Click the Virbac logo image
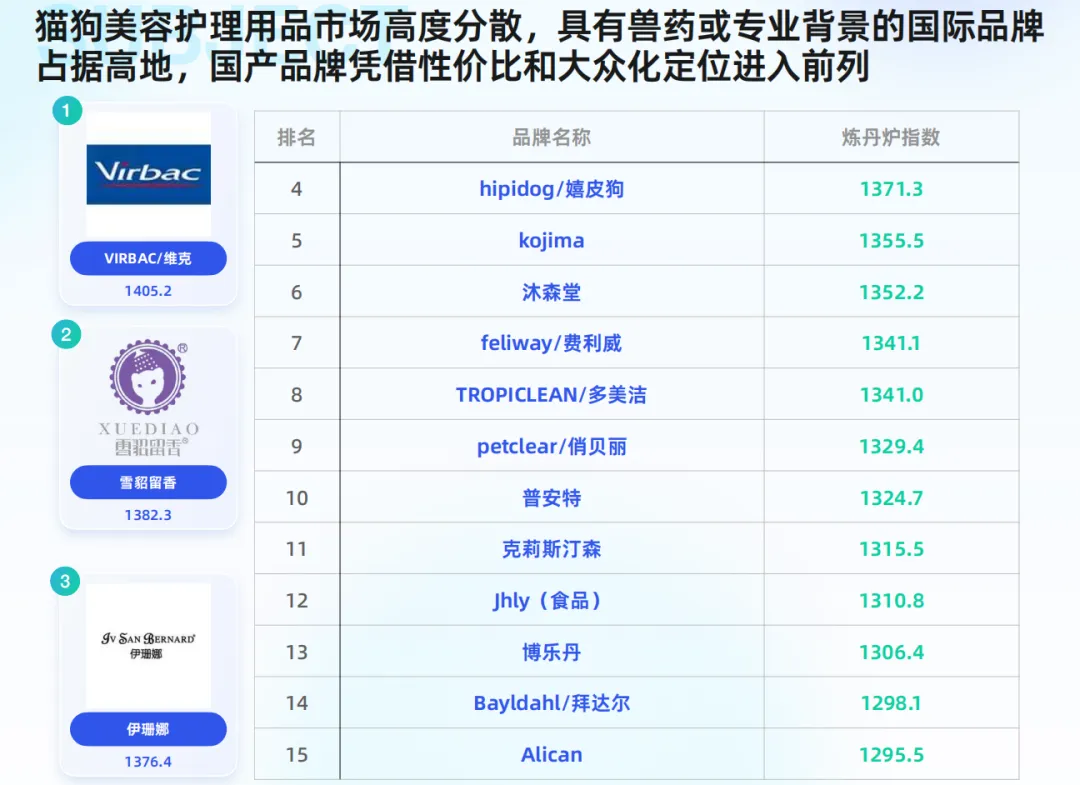This screenshot has width=1080, height=785. click(148, 174)
